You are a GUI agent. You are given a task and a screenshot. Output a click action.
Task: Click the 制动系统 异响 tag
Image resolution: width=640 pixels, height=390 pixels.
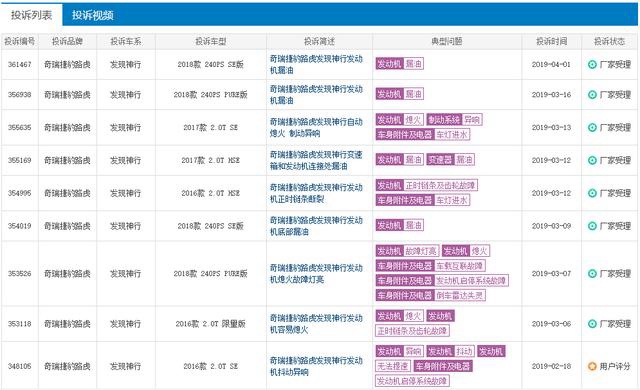pyautogui.click(x=454, y=120)
